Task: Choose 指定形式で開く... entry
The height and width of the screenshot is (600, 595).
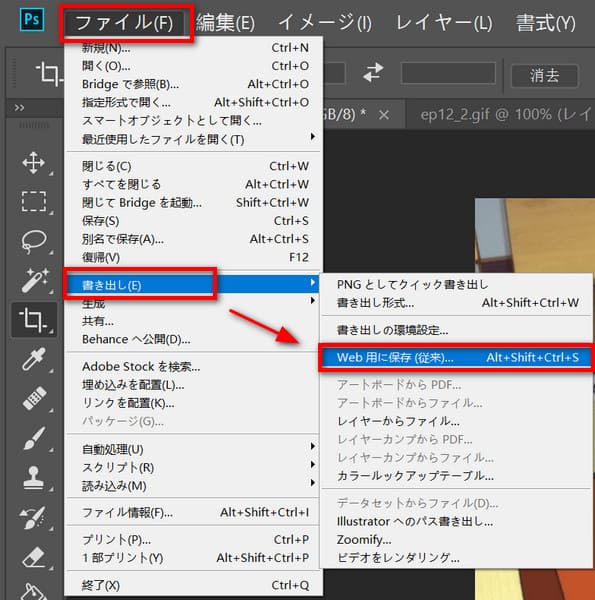Action: 195,103
